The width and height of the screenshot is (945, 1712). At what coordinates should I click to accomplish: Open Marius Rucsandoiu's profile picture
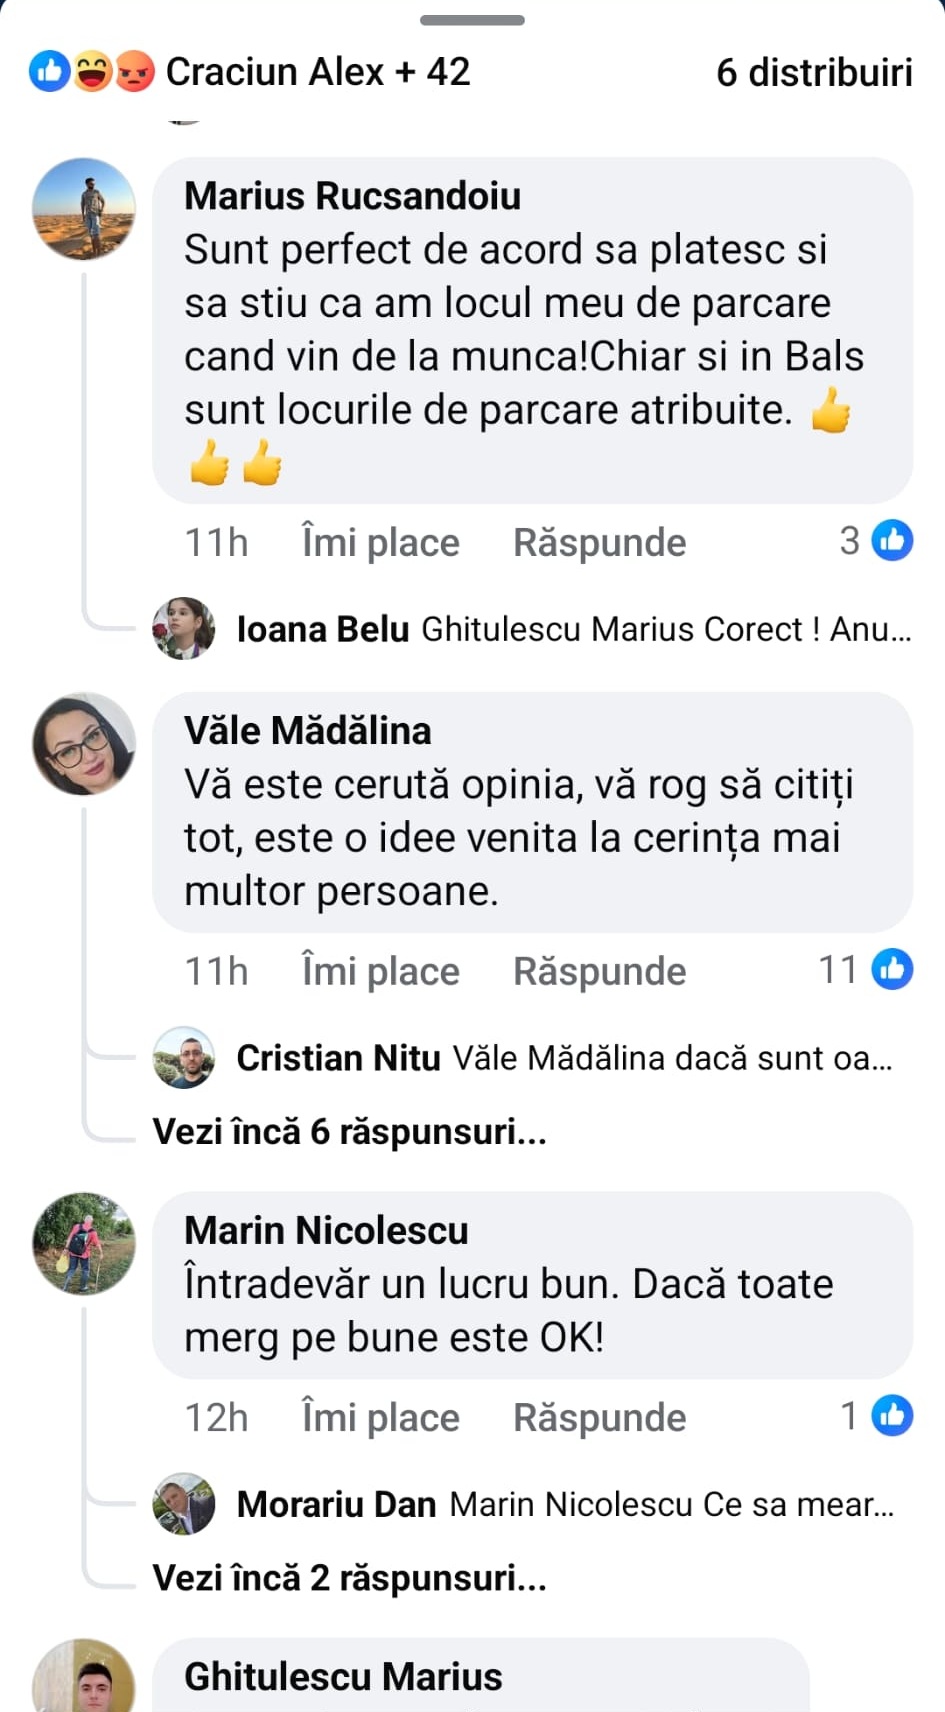tap(84, 209)
